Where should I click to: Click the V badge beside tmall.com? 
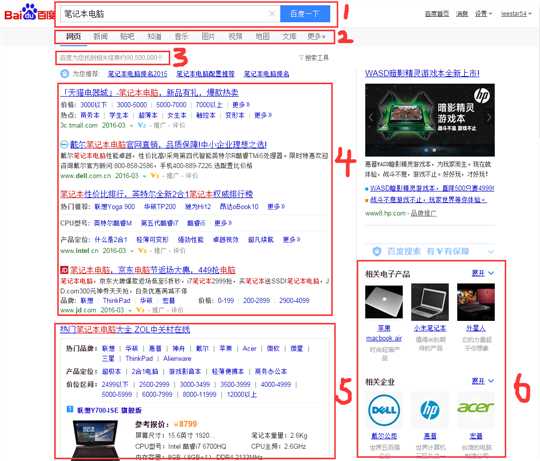142,125
